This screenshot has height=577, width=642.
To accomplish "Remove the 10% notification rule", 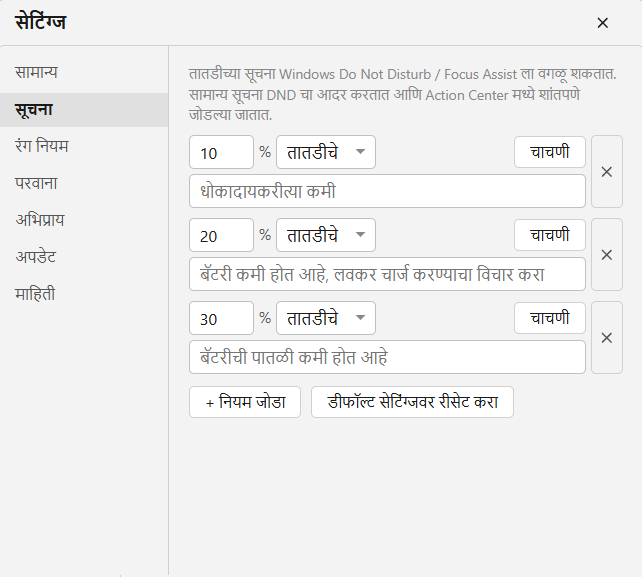I will coord(607,172).
